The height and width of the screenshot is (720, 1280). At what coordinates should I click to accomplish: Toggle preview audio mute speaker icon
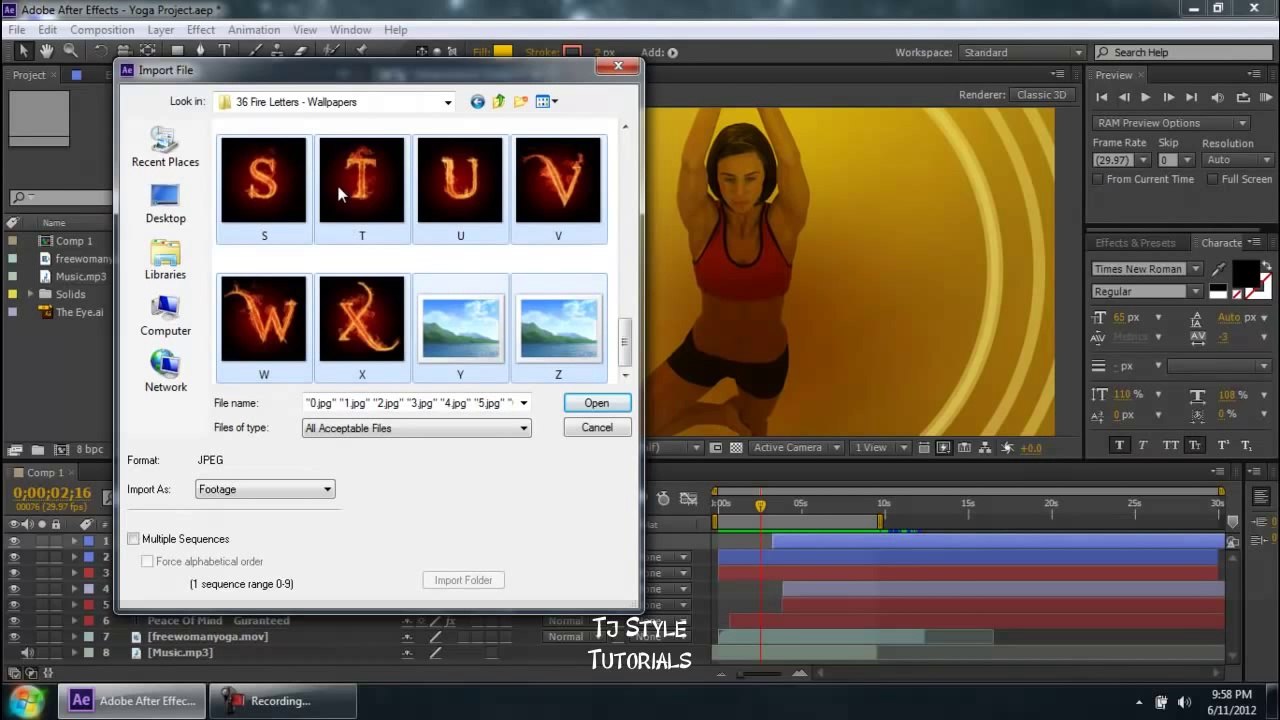pos(1217,97)
